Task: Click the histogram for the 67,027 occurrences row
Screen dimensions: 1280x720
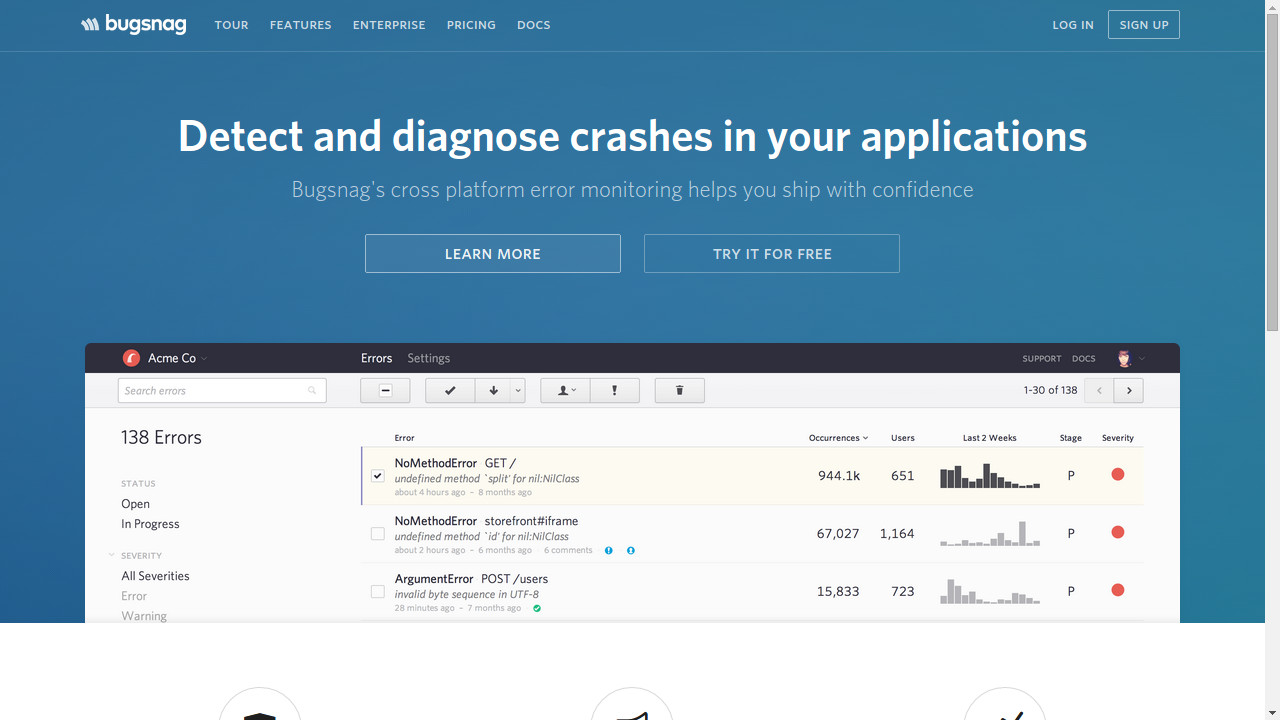Action: [990, 534]
